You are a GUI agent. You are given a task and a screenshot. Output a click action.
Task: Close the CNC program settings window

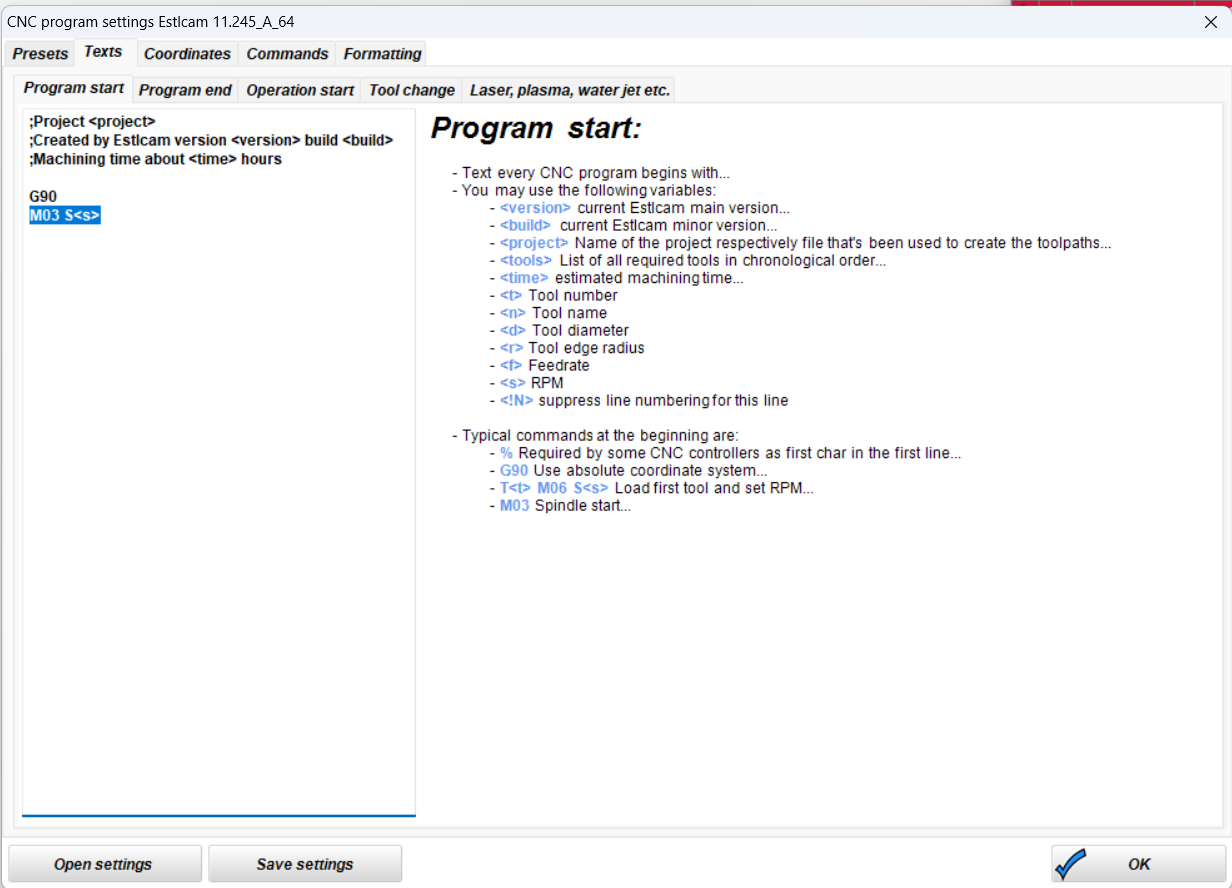pos(1210,21)
